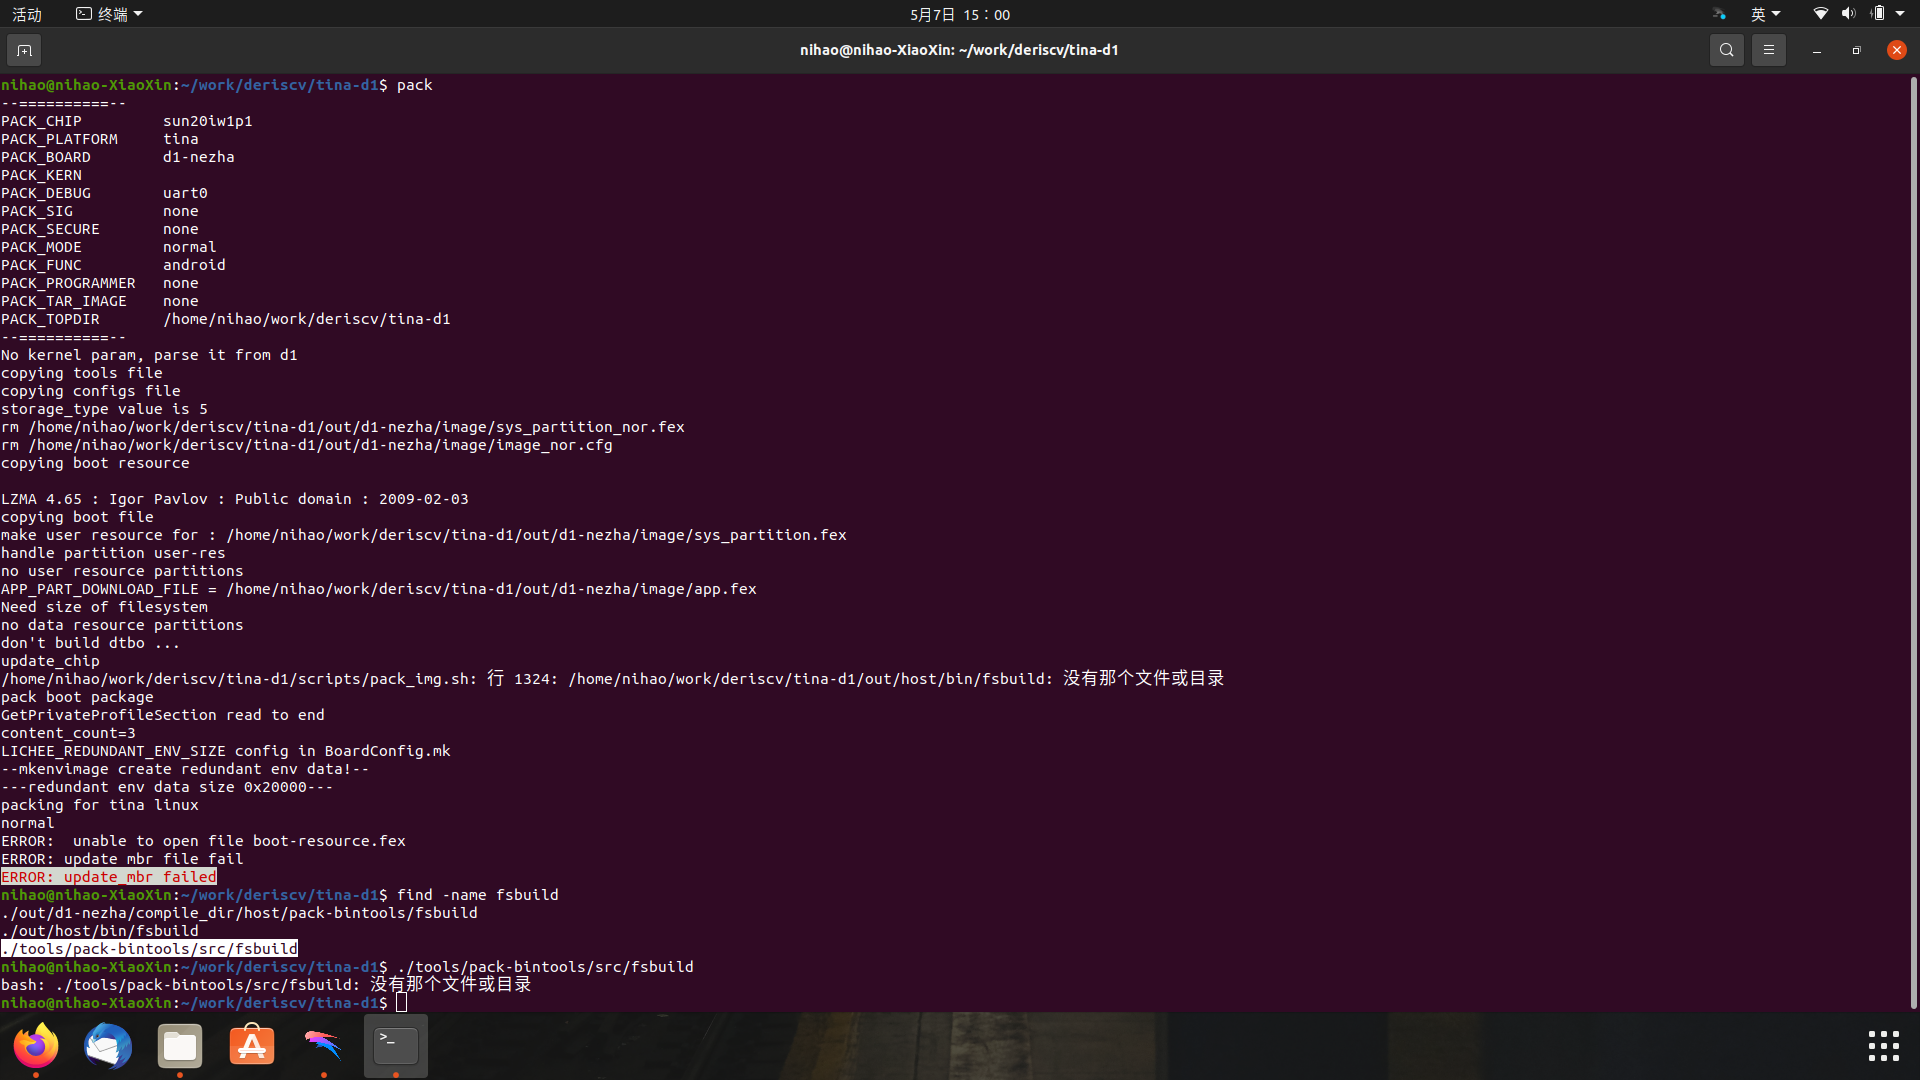
Task: Click the volume speaker icon
Action: [x=1848, y=14]
